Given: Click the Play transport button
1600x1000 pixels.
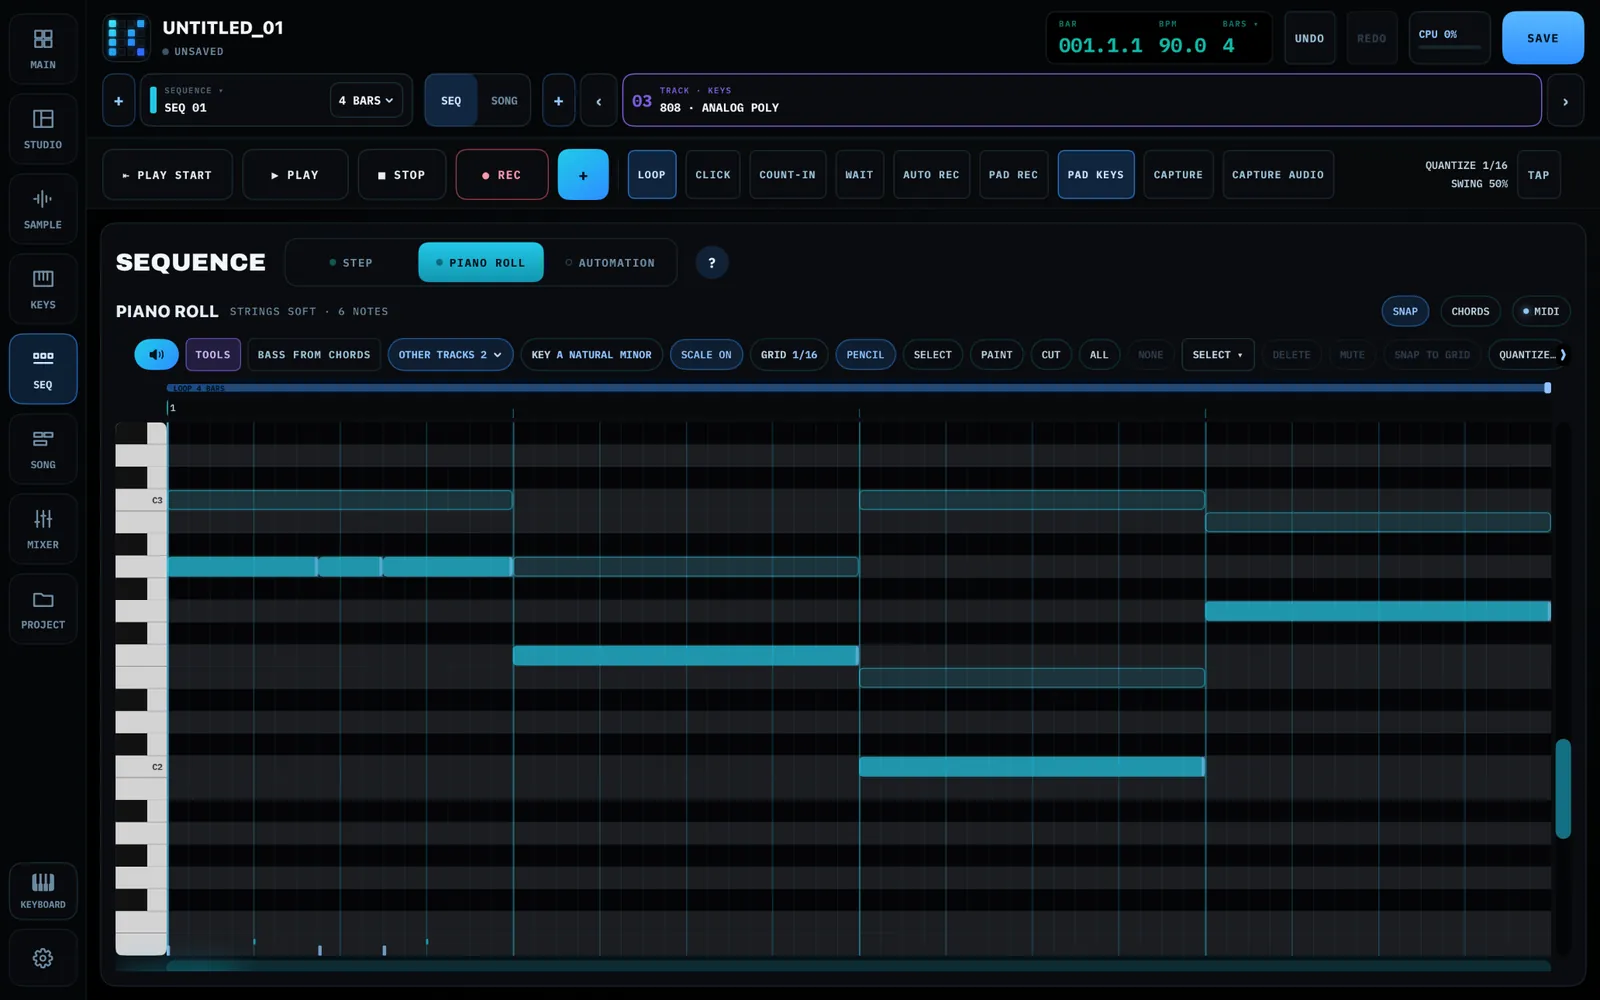Looking at the screenshot, I should (295, 175).
